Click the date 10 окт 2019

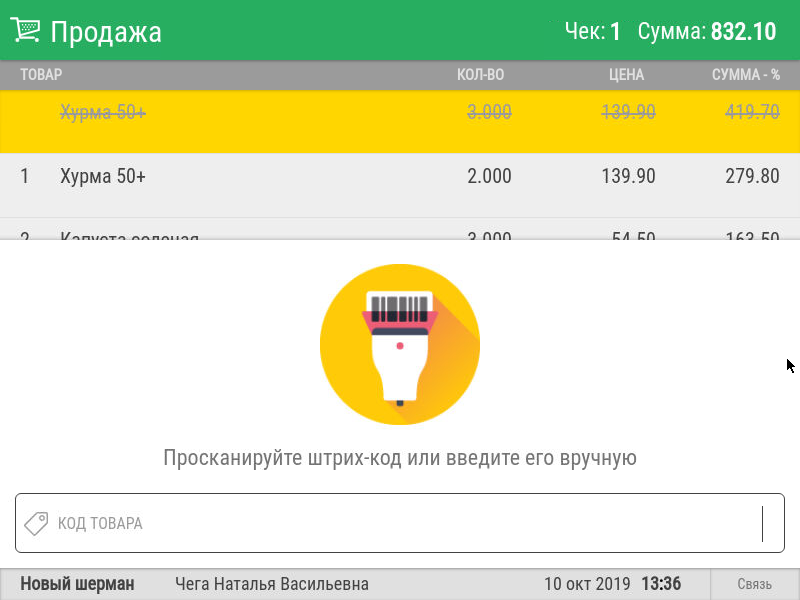pos(587,584)
